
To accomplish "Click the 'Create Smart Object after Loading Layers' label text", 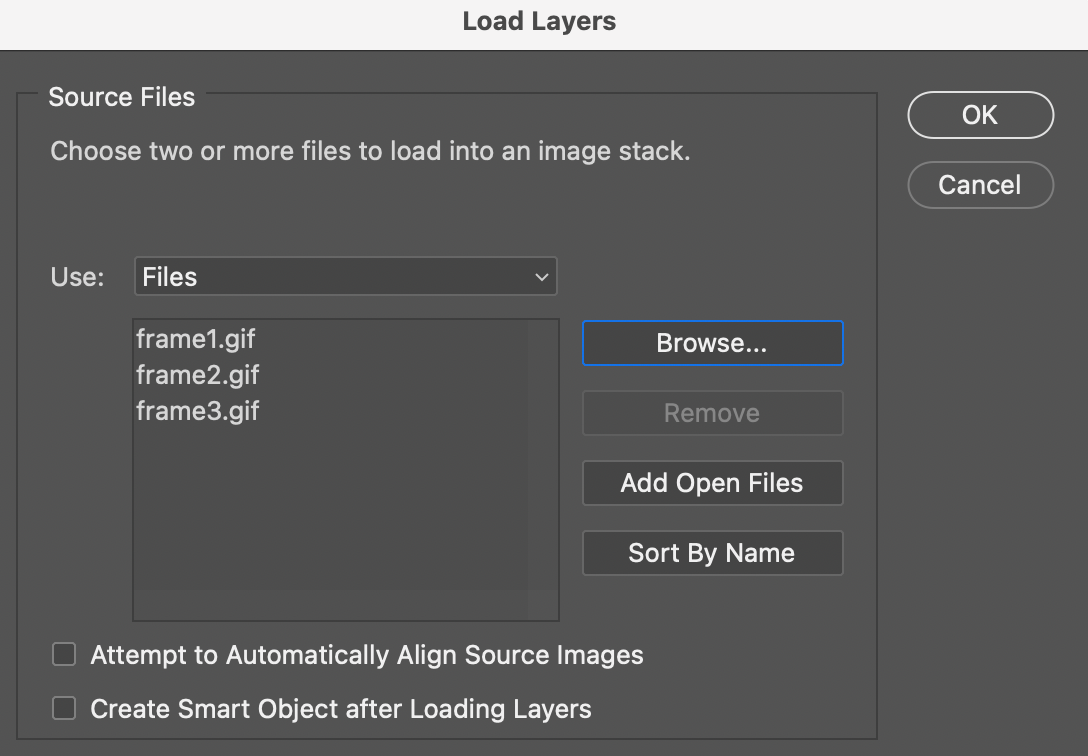I will tap(341, 709).
